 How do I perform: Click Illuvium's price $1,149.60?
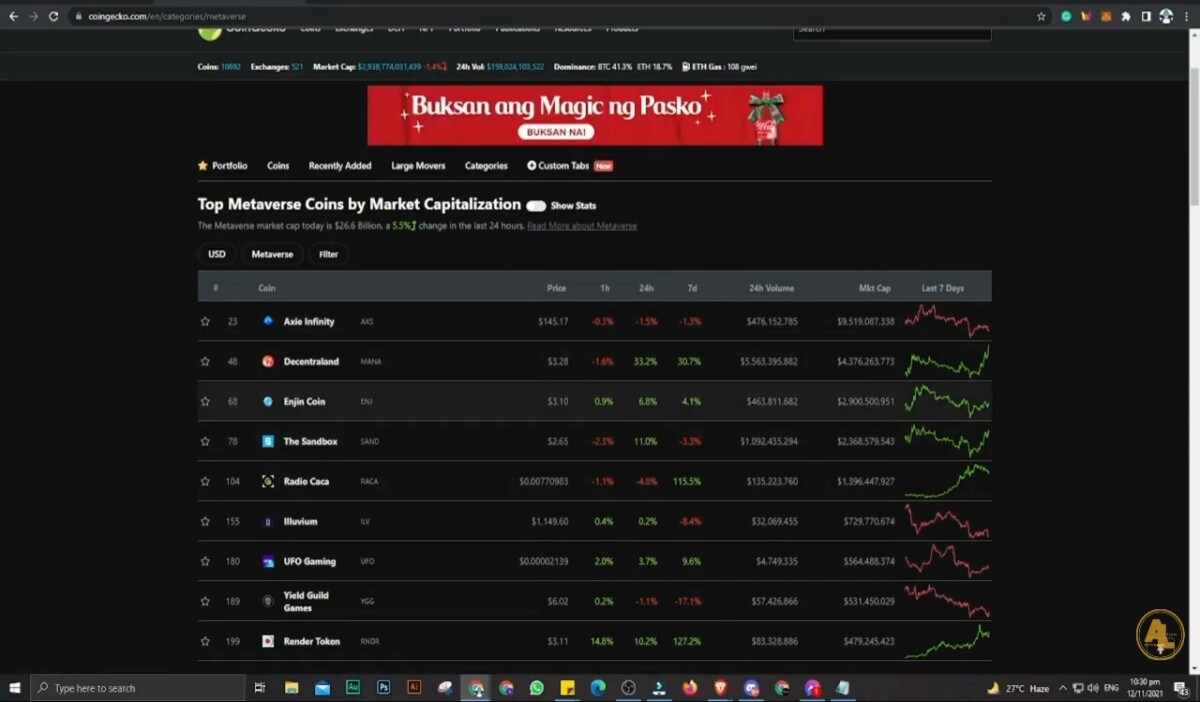pyautogui.click(x=550, y=521)
